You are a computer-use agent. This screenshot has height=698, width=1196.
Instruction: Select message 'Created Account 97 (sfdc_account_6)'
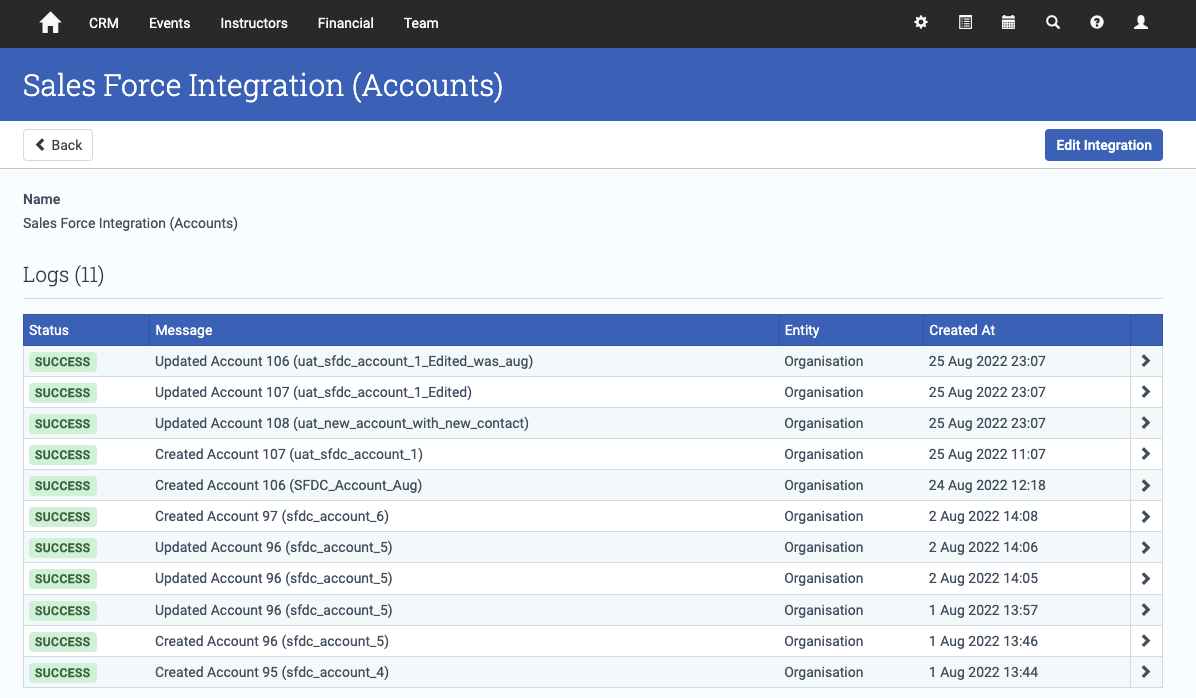pyautogui.click(x=272, y=516)
